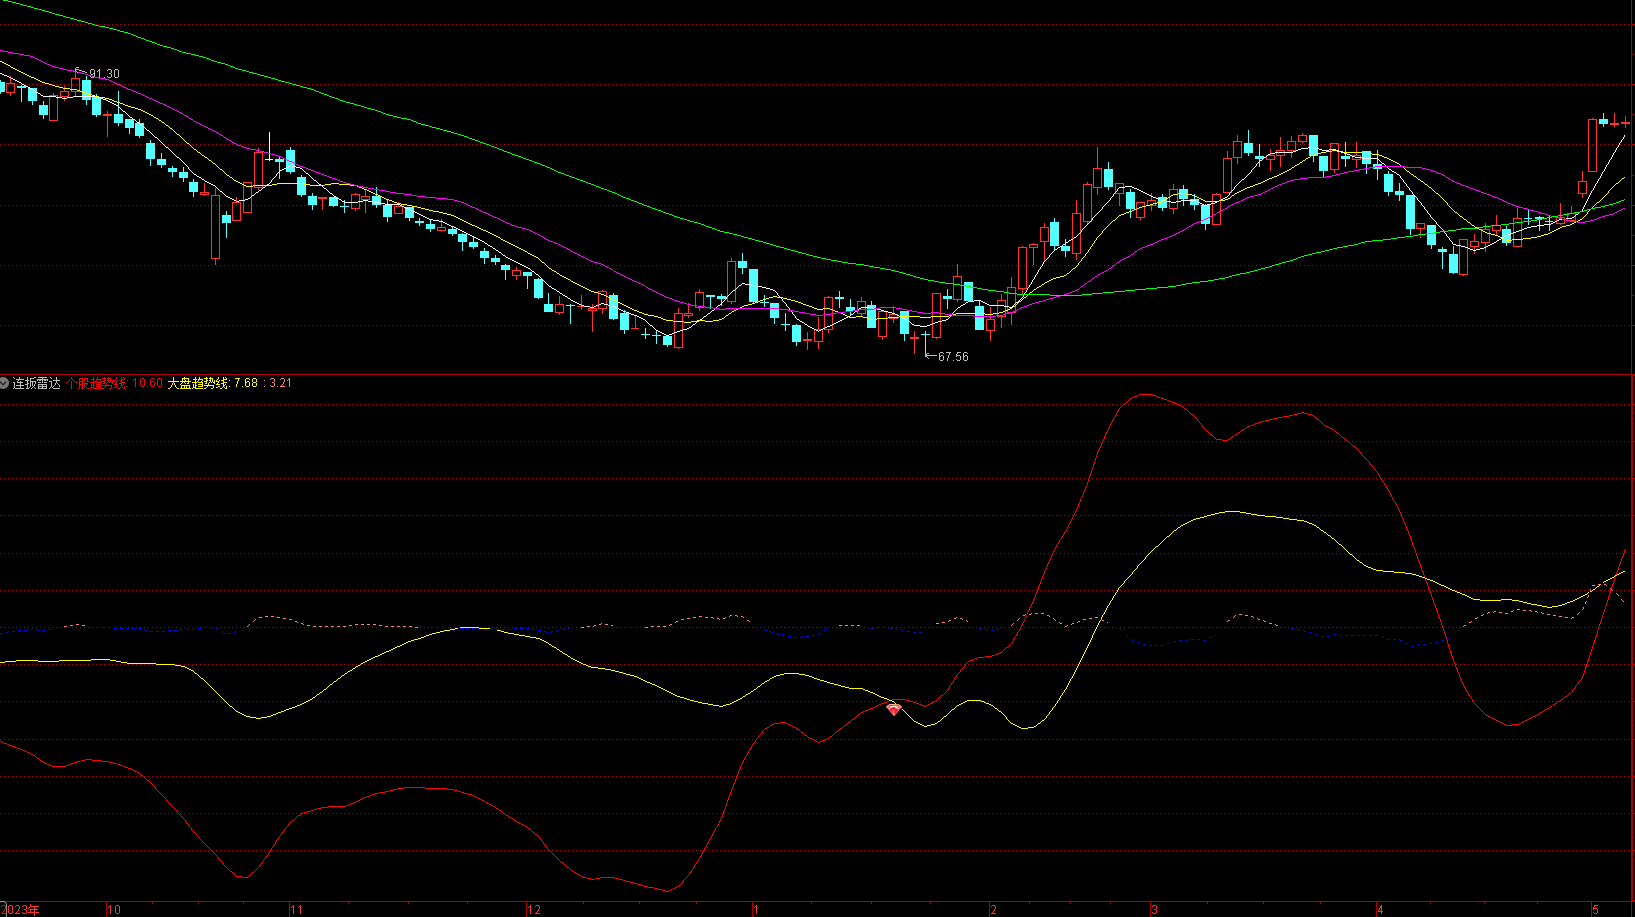Viewport: 1635px width, 917px height.
Task: Select the month 5 marker on the time axis
Action: coord(1595,910)
